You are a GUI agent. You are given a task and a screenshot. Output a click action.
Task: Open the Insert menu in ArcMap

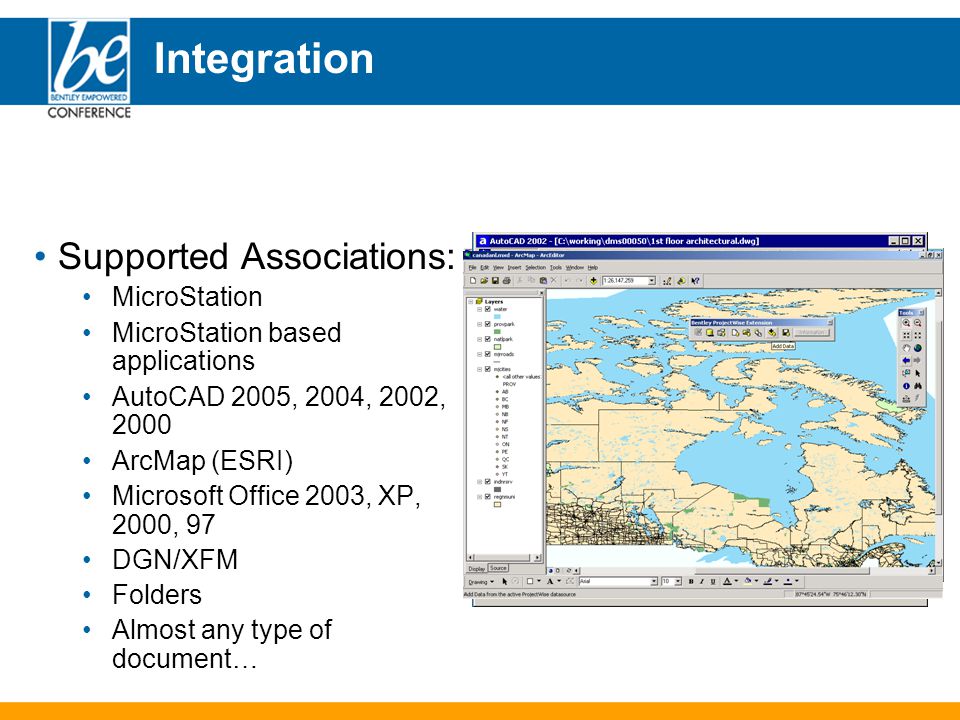514,268
